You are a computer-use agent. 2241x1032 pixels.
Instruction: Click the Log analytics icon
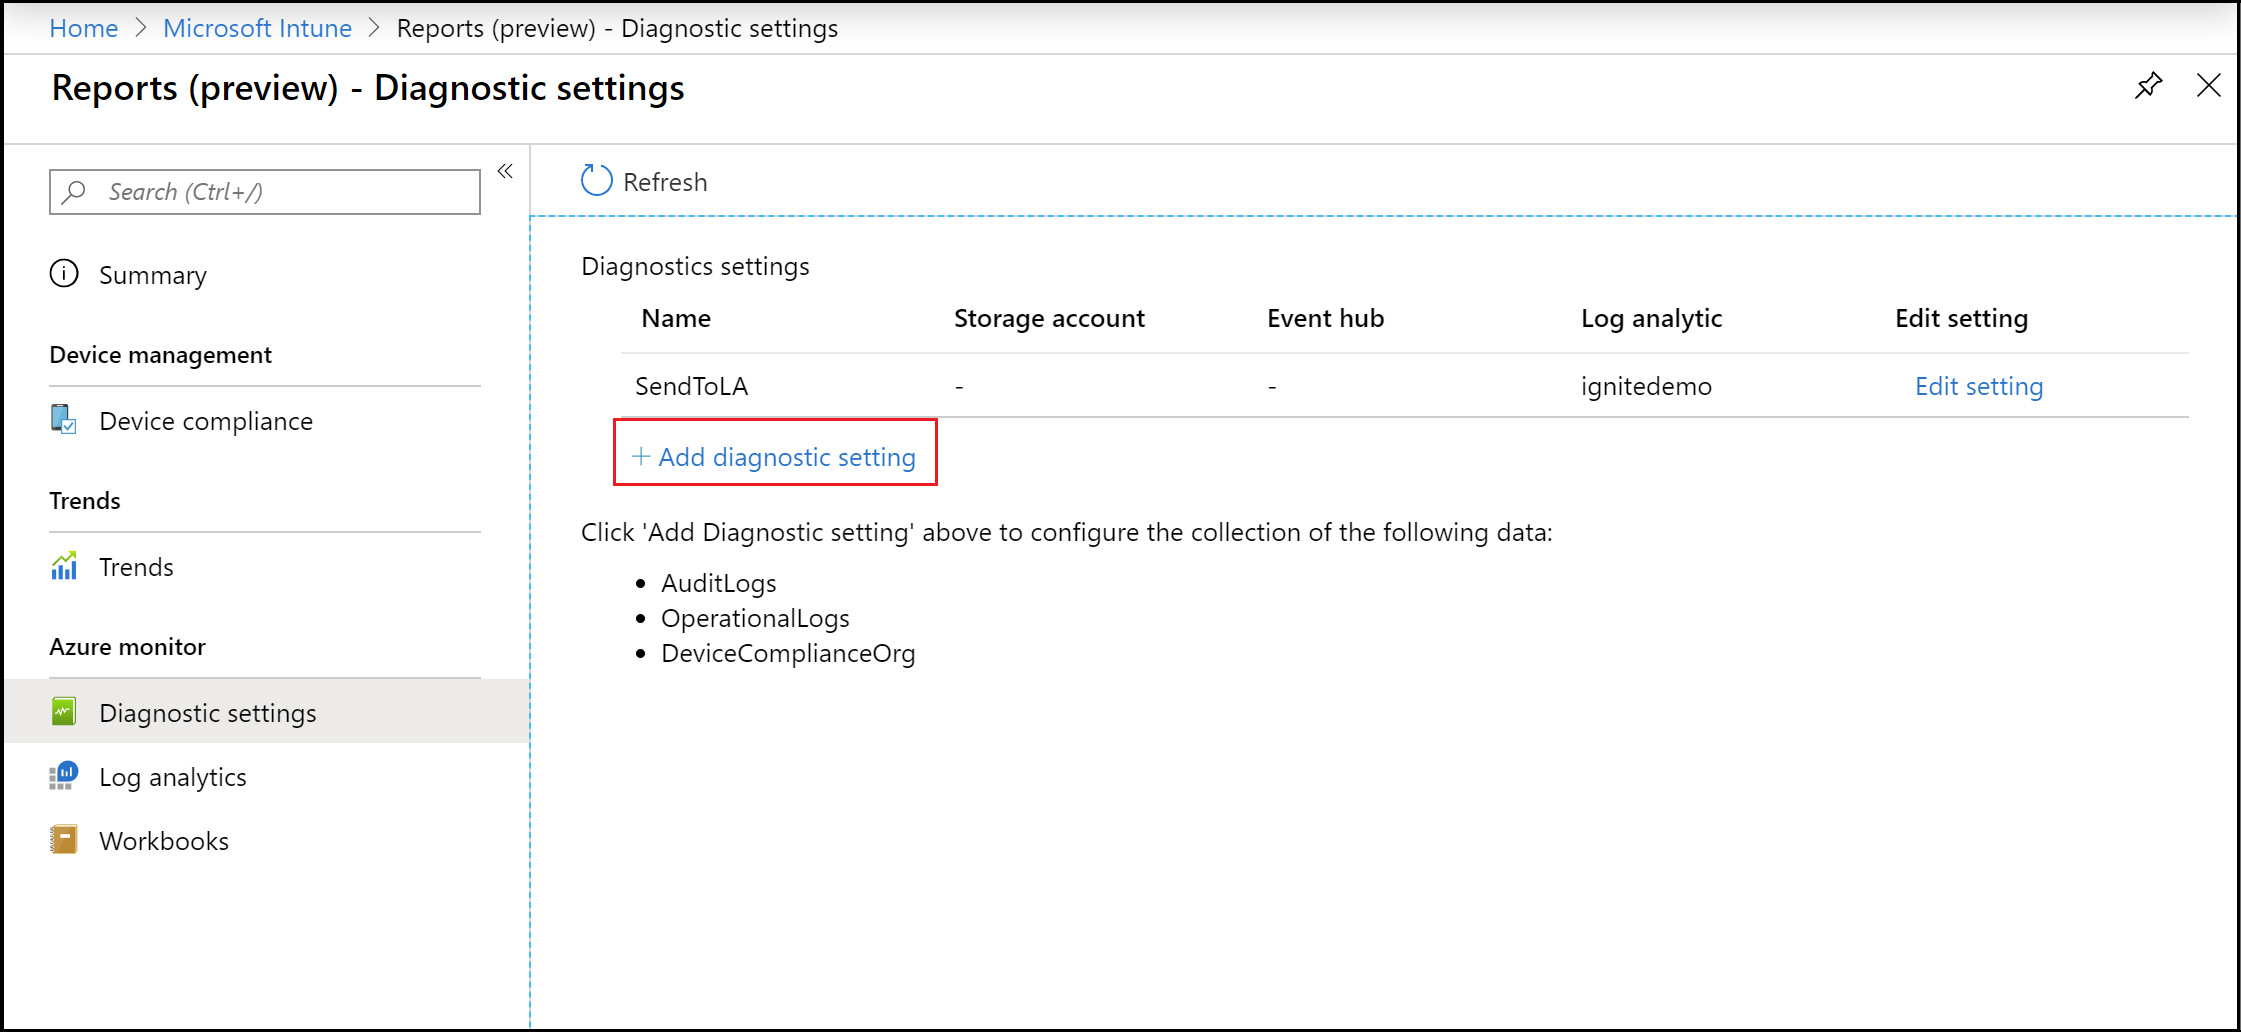[x=64, y=776]
